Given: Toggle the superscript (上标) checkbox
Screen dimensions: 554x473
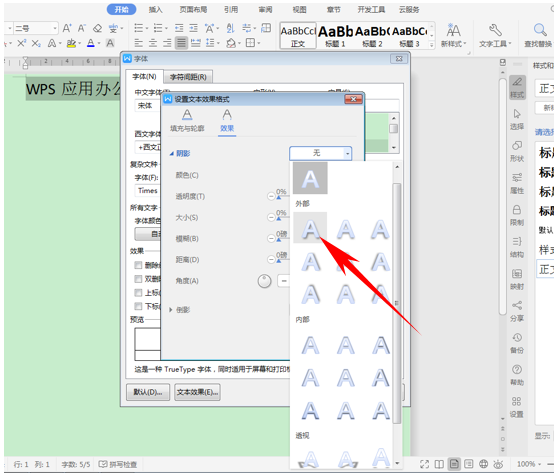Looking at the screenshot, I should pyautogui.click(x=138, y=292).
